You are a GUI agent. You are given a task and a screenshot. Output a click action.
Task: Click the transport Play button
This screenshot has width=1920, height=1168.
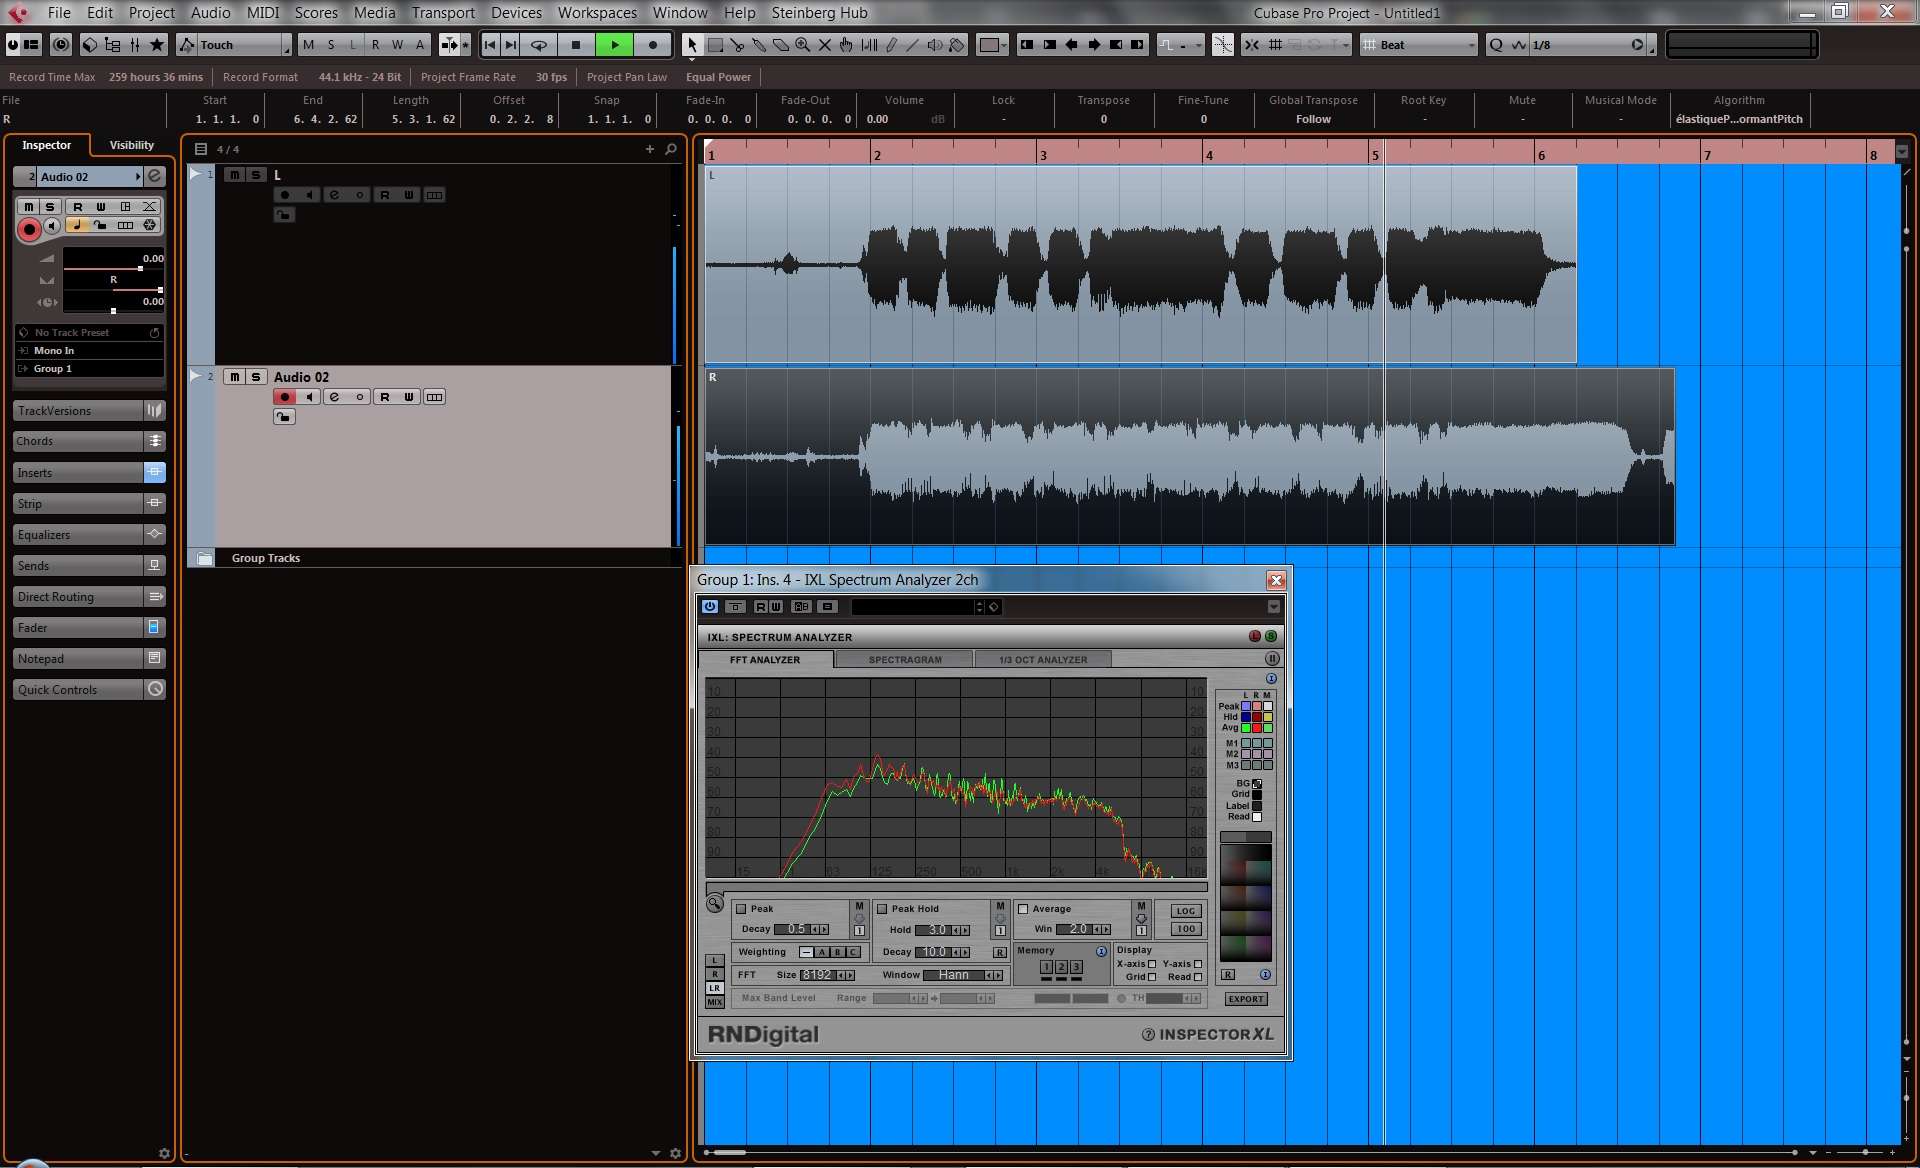tap(614, 45)
